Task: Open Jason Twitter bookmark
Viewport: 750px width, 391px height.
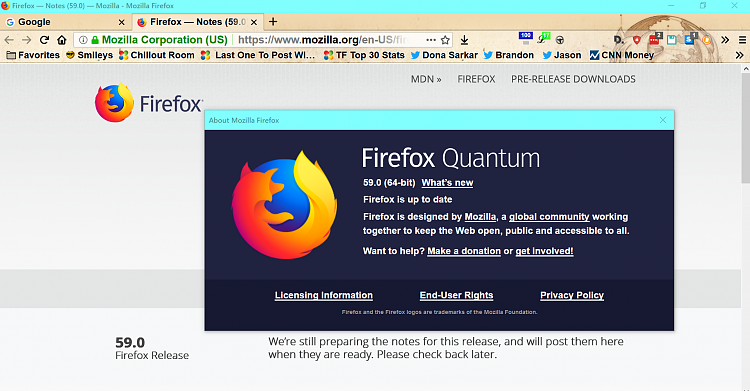Action: coord(562,55)
